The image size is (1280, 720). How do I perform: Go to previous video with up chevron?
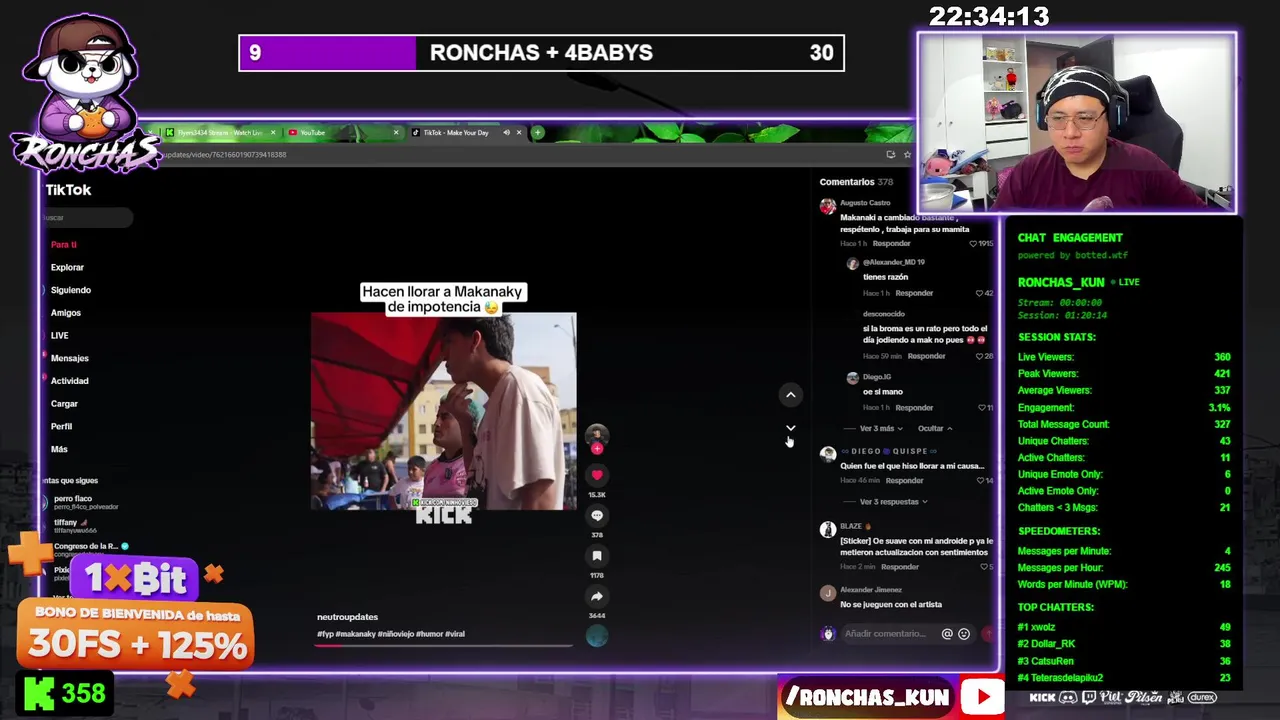(x=790, y=395)
